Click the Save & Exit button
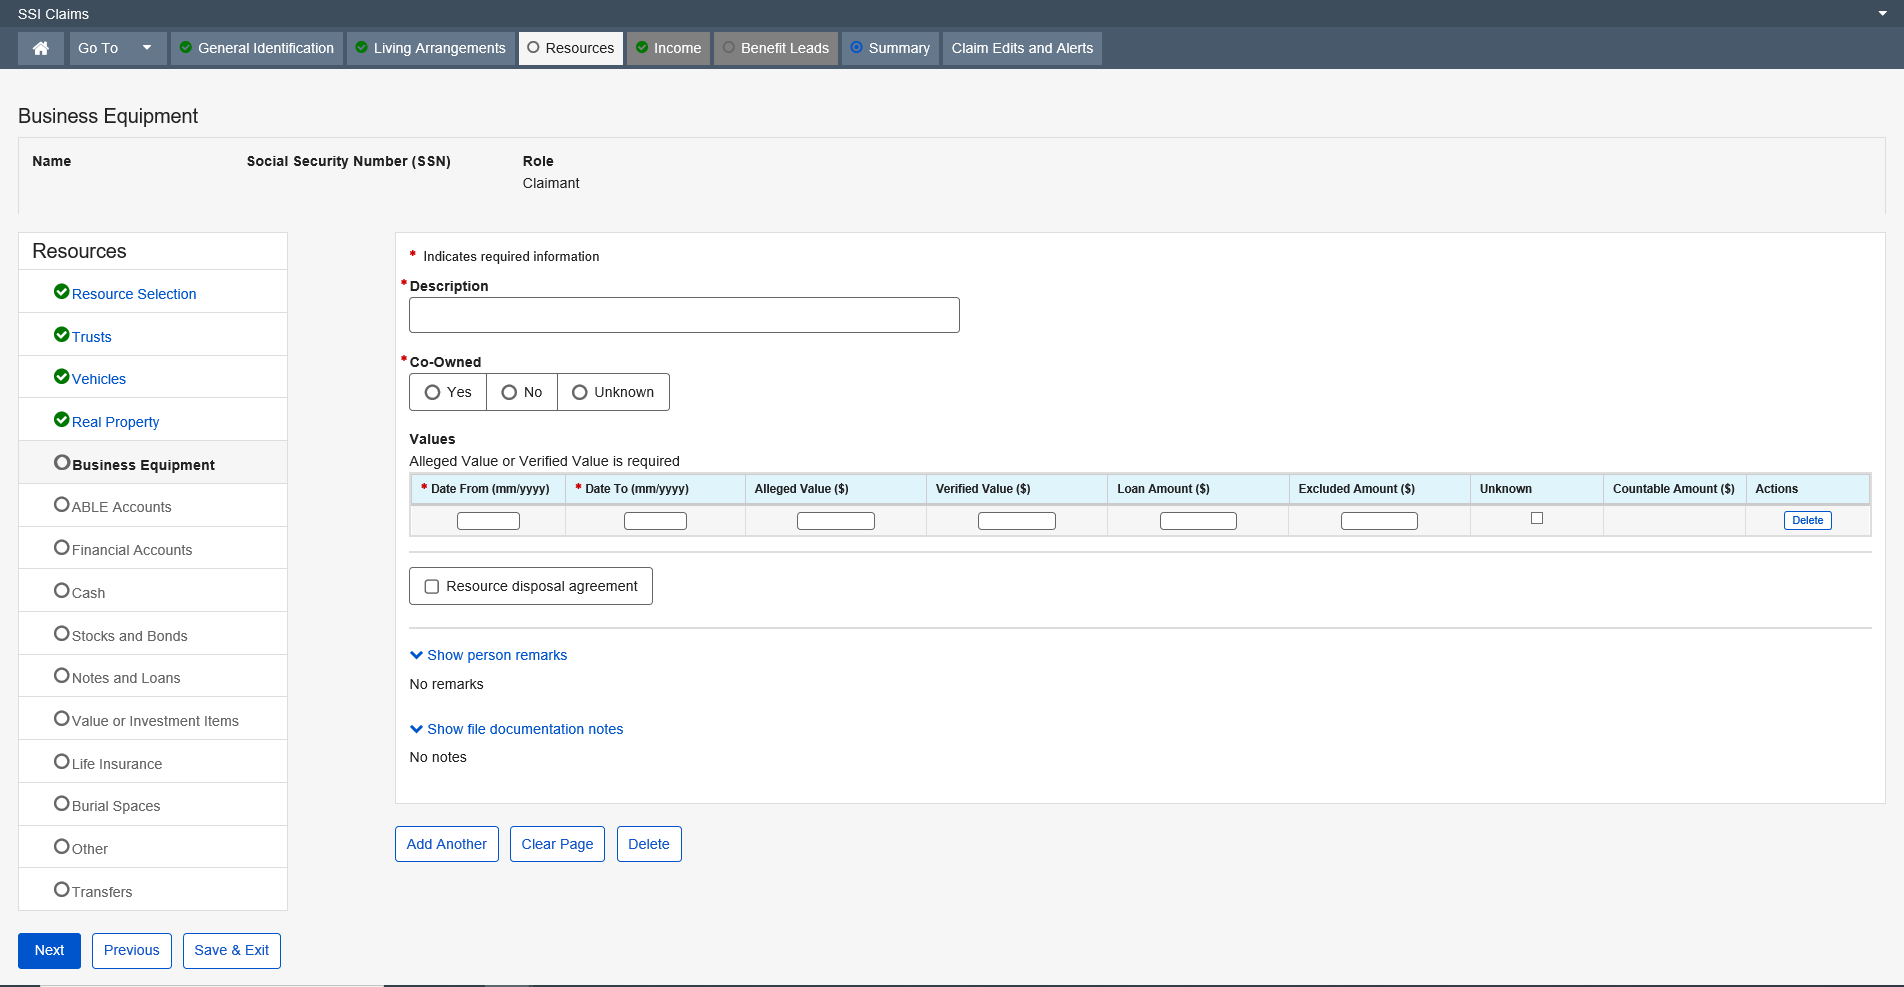The image size is (1904, 987). click(231, 950)
